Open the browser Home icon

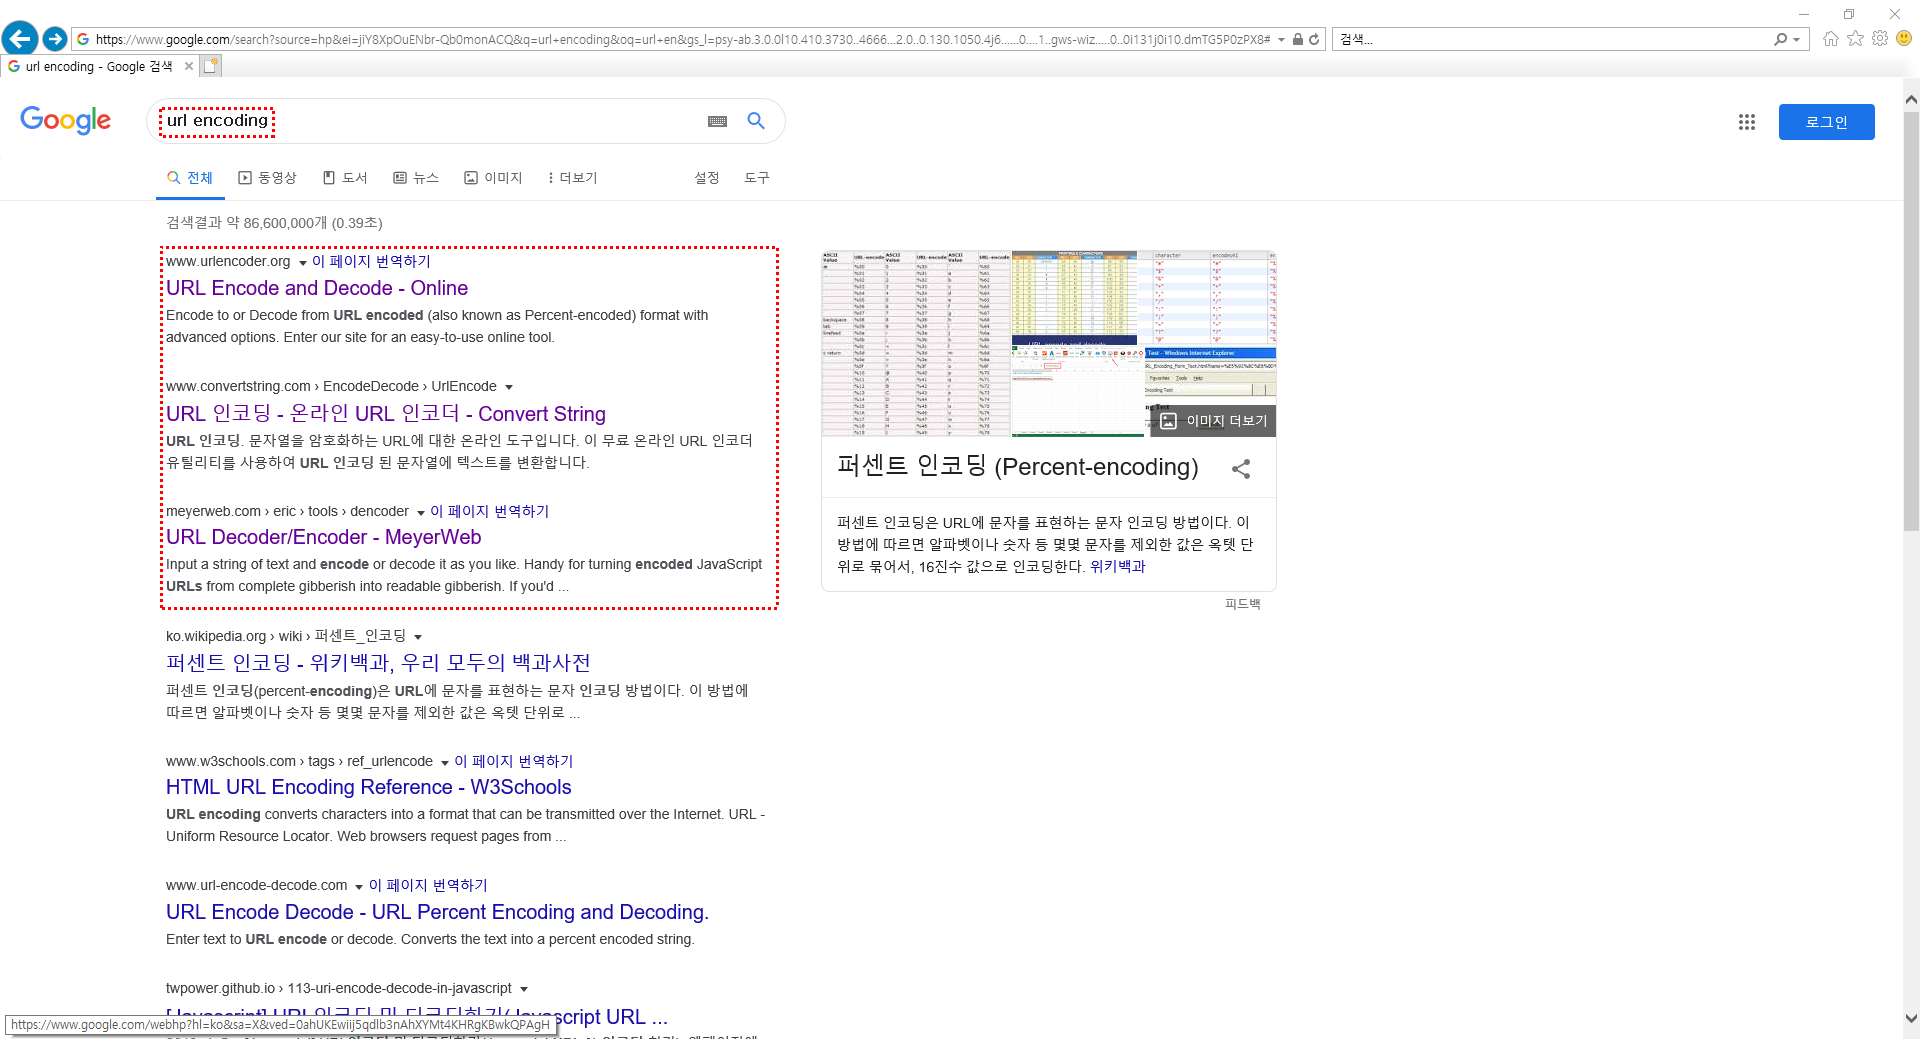coord(1831,38)
